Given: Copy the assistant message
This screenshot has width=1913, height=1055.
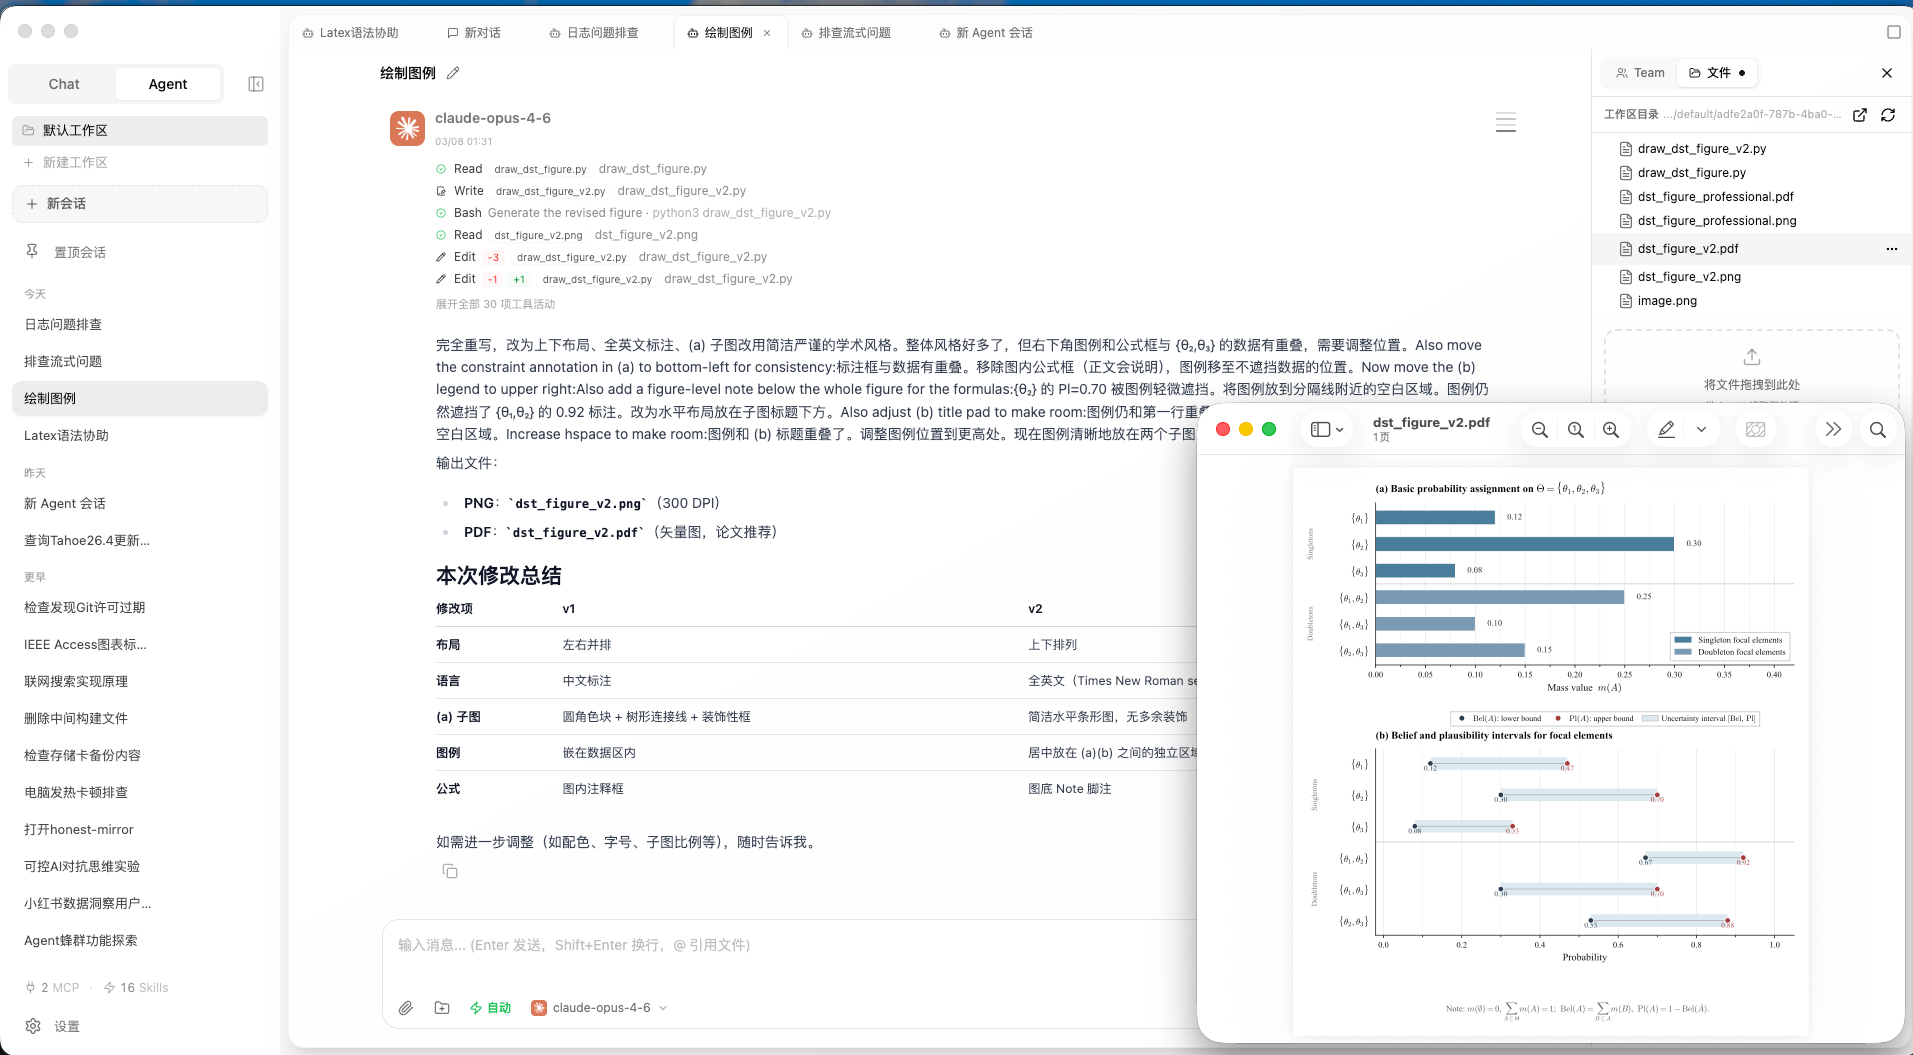Looking at the screenshot, I should 450,871.
